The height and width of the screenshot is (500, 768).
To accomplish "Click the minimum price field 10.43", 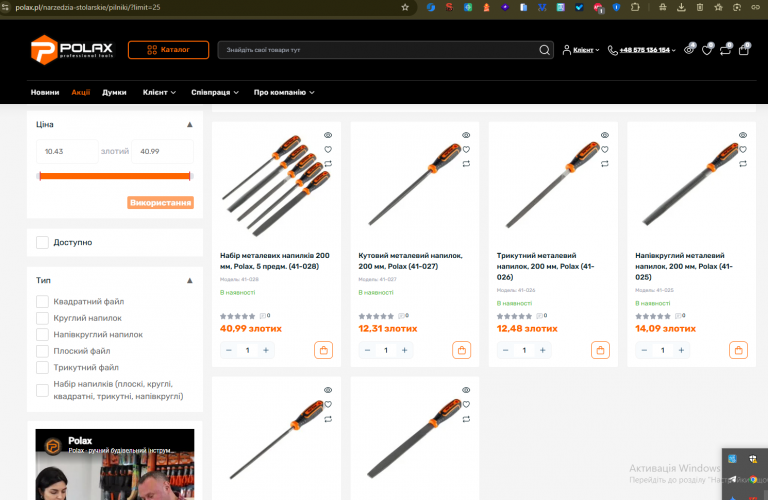I will pyautogui.click(x=67, y=151).
